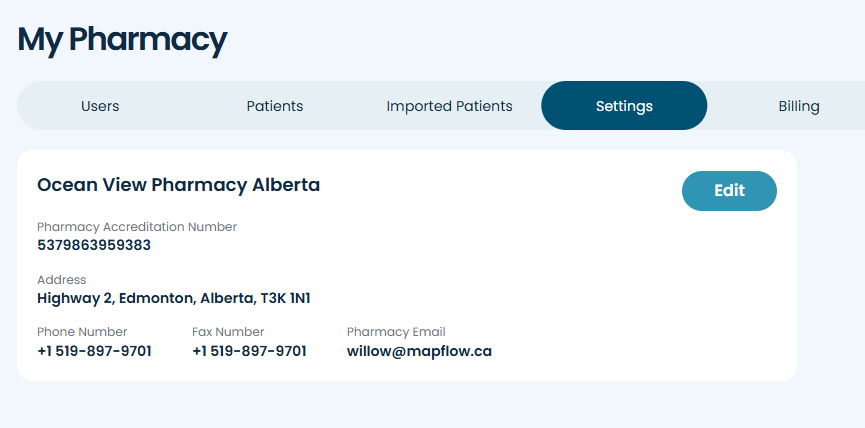Open the Billing tab

pos(798,106)
